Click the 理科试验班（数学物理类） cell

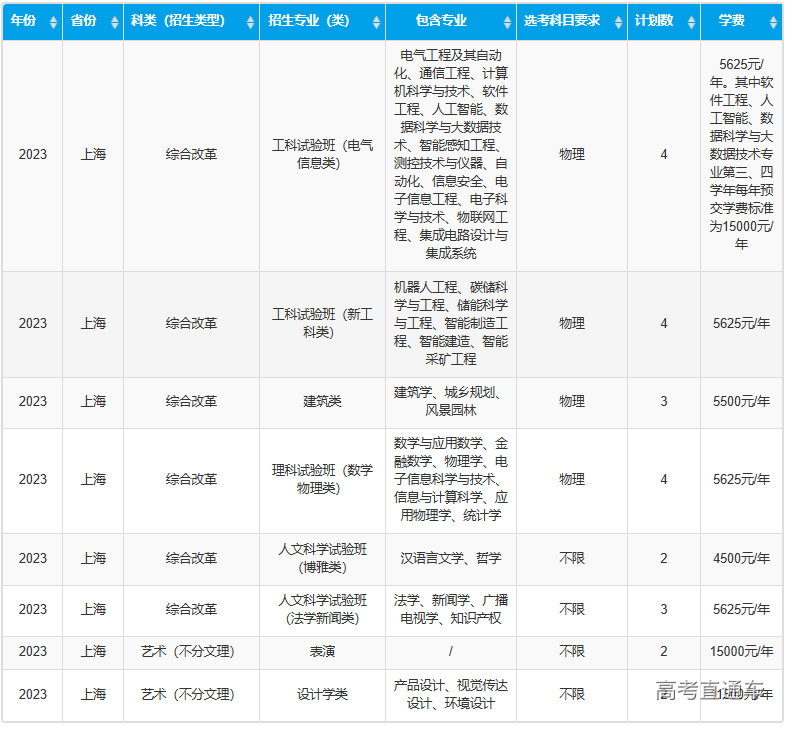coord(322,479)
